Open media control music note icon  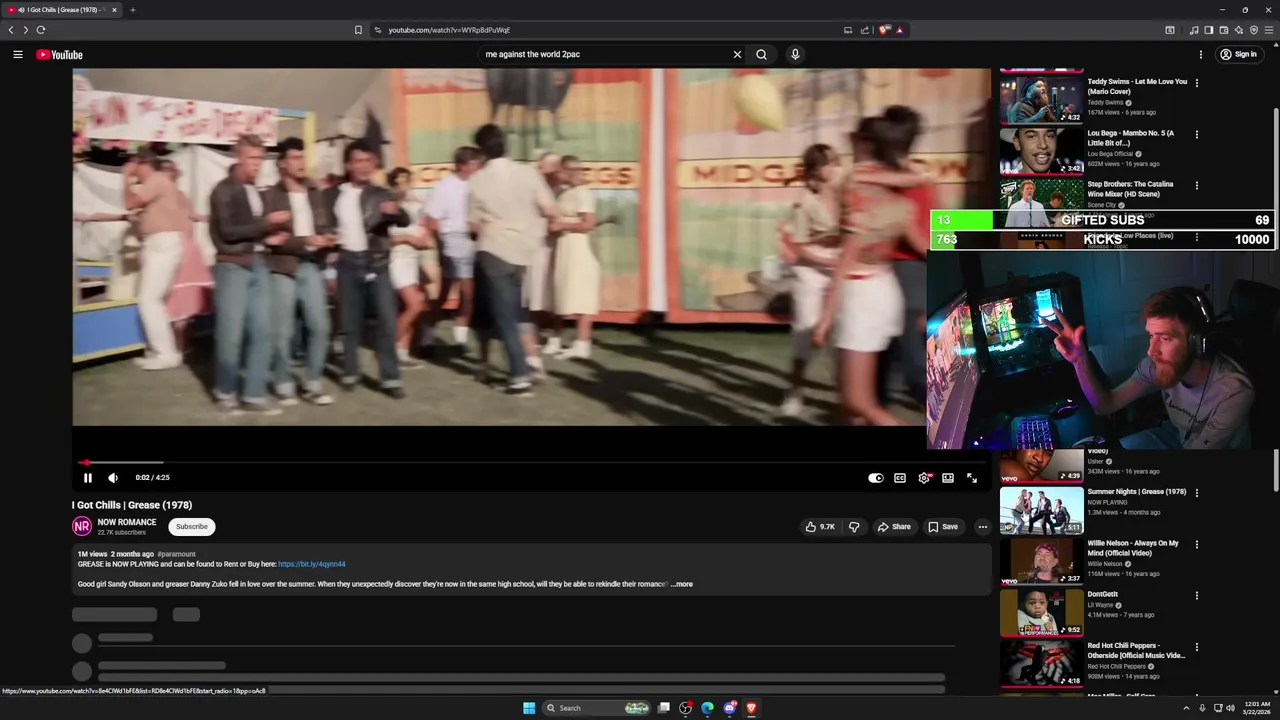[x=1194, y=30]
